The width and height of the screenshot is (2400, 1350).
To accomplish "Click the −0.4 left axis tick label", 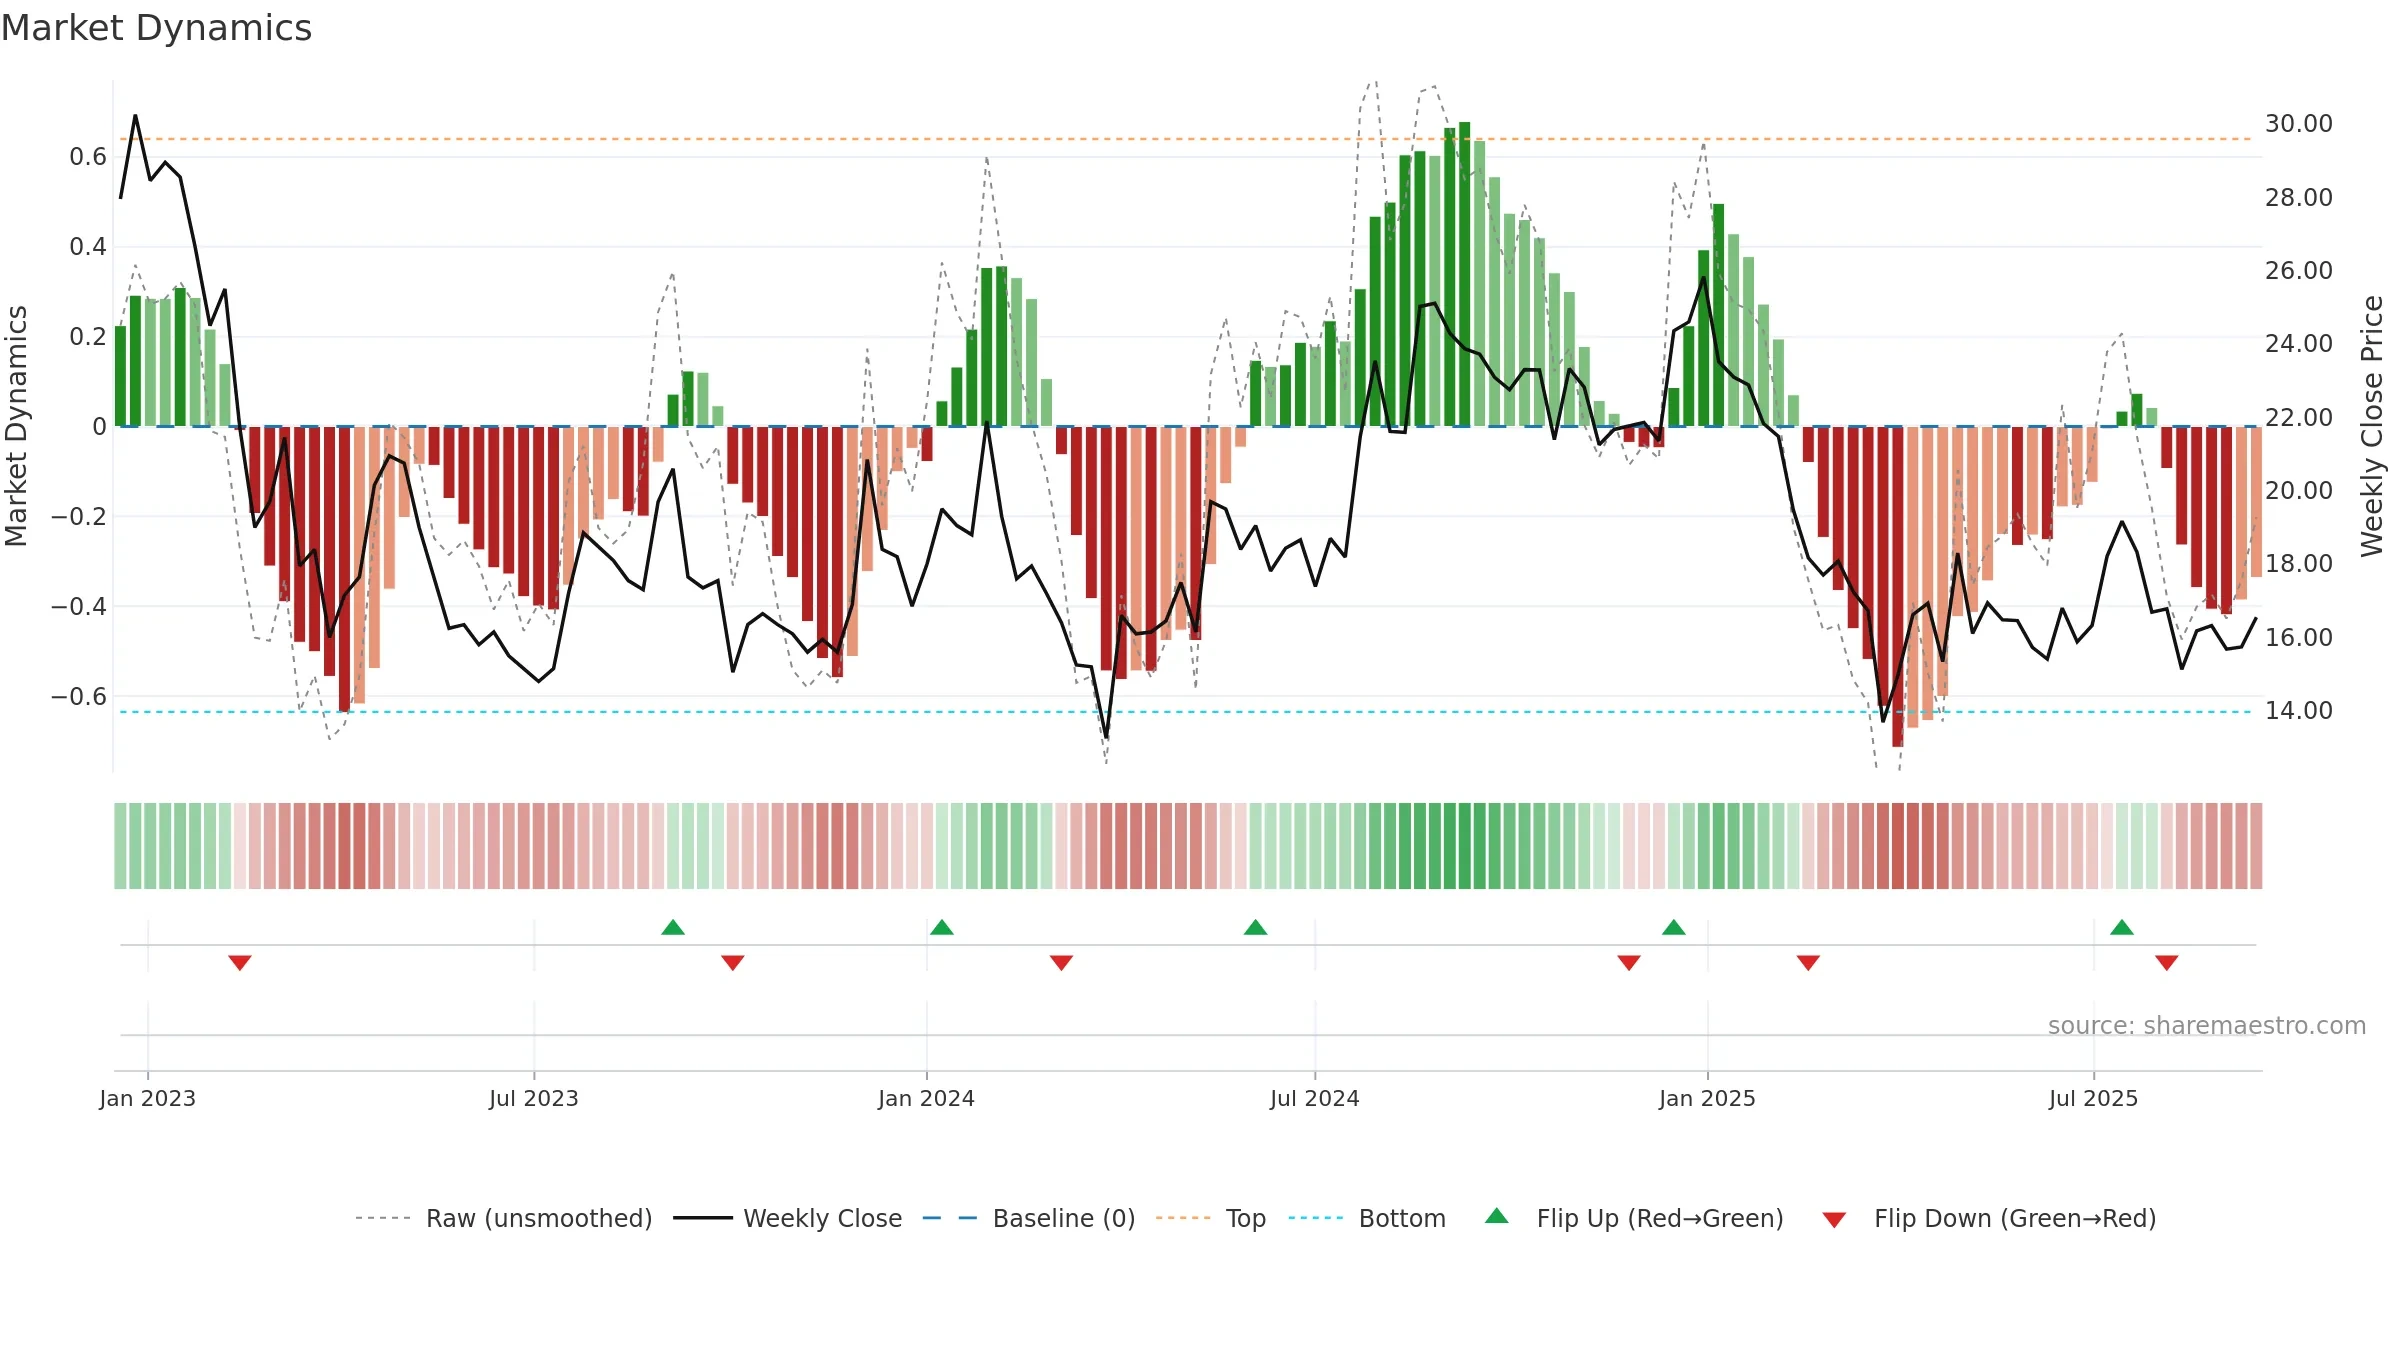I will pos(79,607).
